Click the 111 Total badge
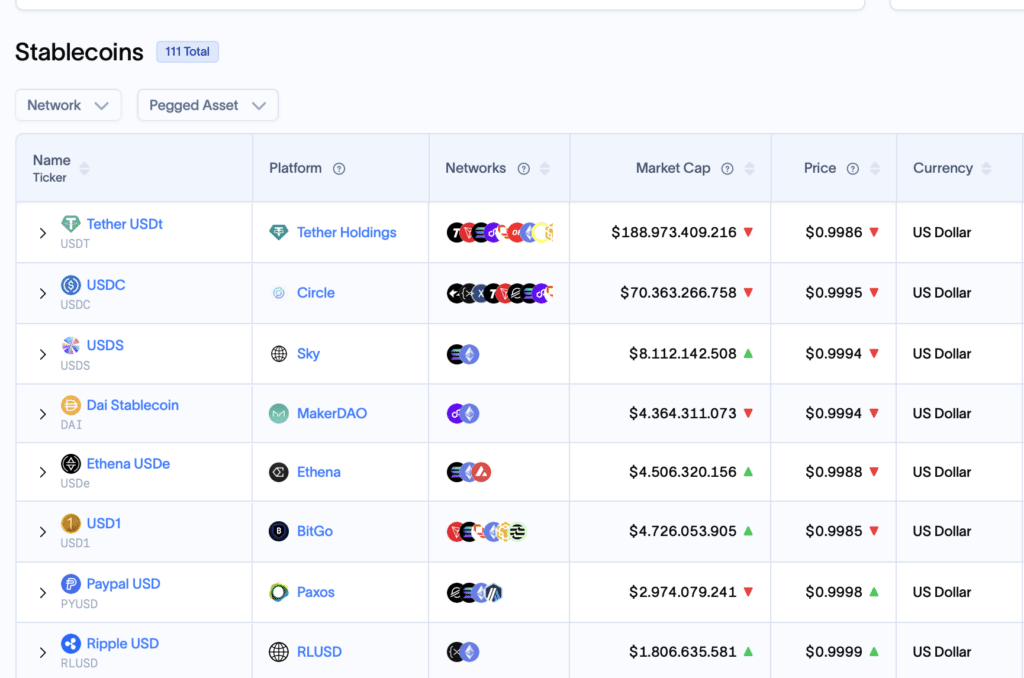 (x=187, y=52)
